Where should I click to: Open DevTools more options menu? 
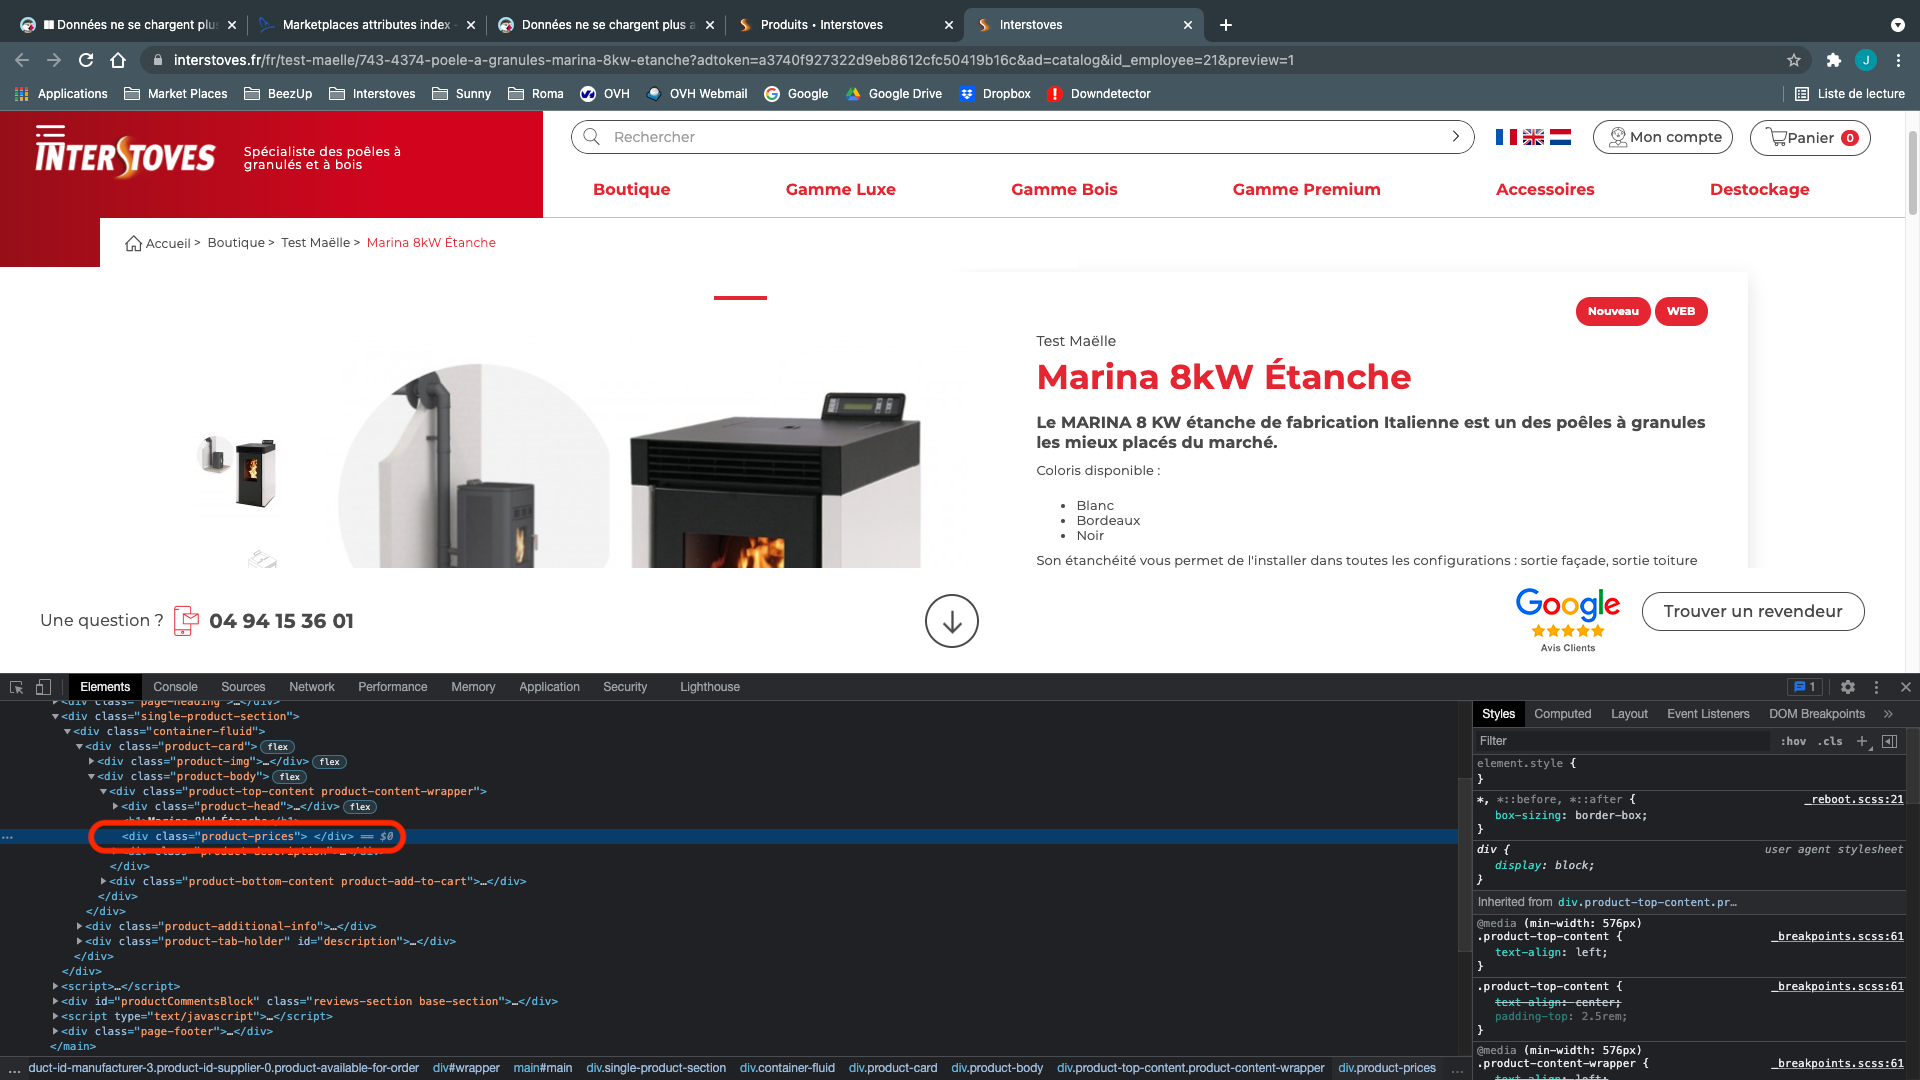point(1876,687)
